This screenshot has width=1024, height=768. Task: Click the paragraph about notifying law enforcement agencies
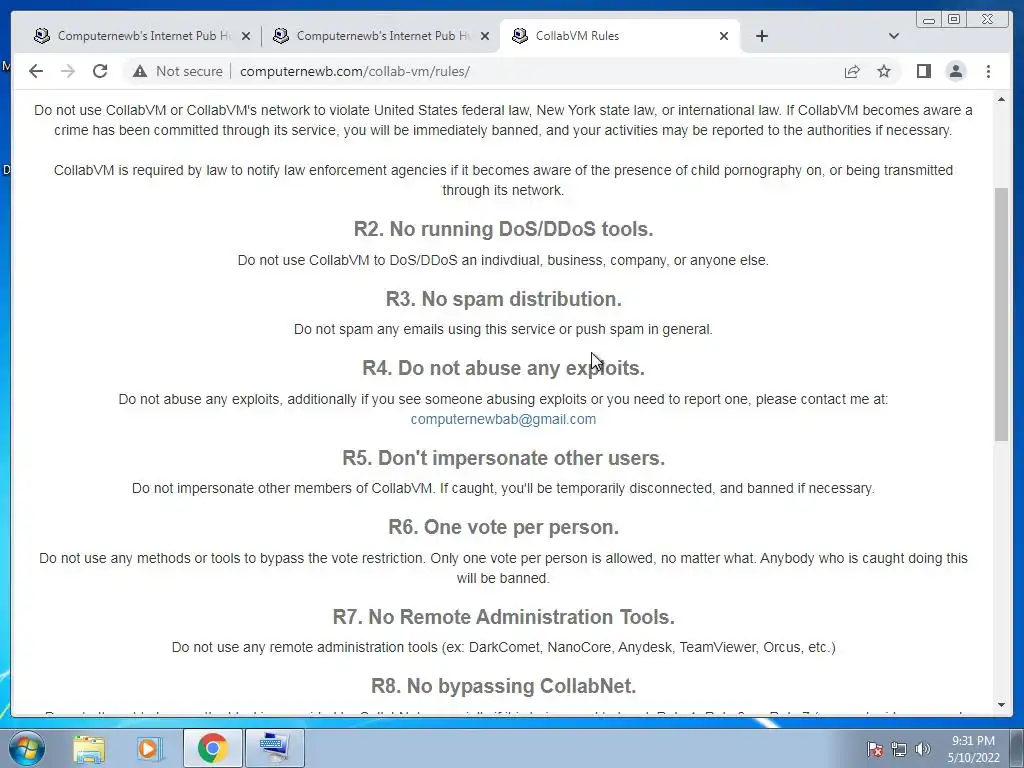point(503,180)
